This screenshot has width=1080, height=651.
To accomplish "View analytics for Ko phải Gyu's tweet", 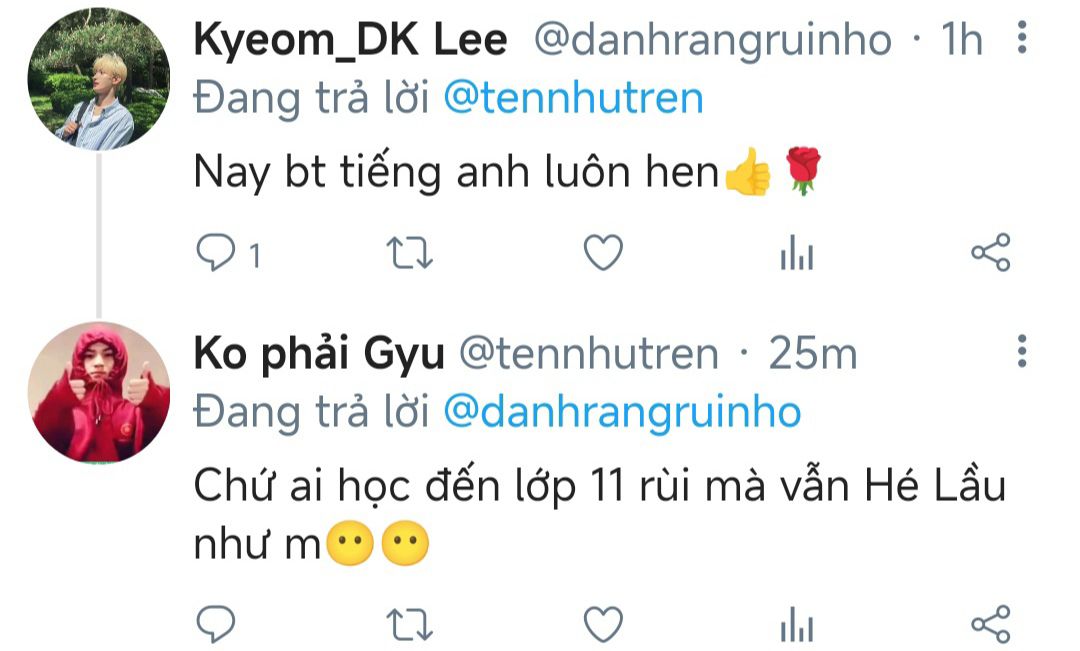I will (797, 625).
